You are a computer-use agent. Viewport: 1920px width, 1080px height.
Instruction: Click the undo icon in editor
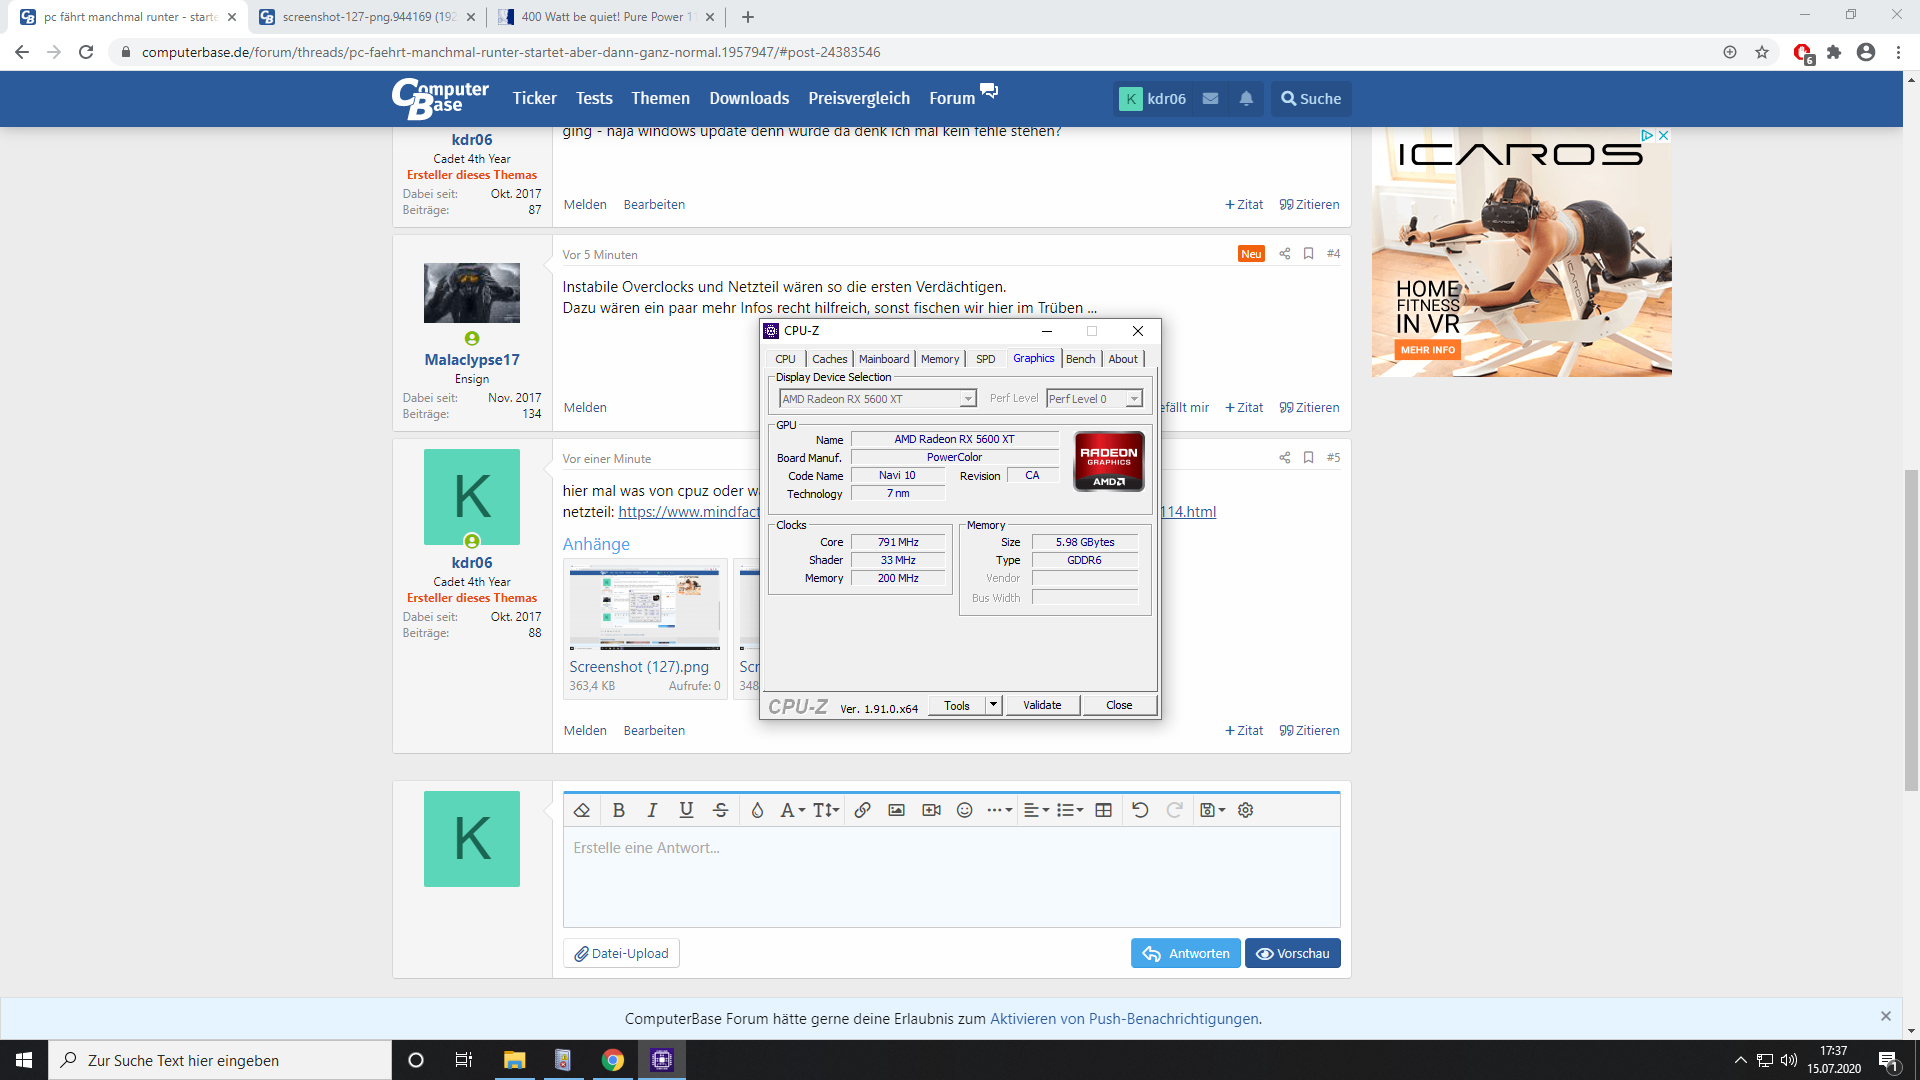tap(1140, 810)
